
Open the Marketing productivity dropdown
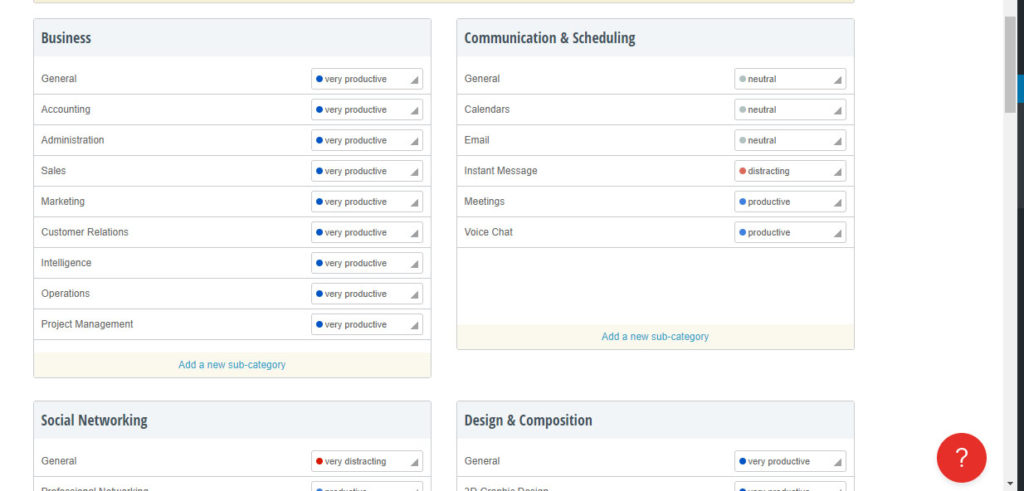point(367,202)
